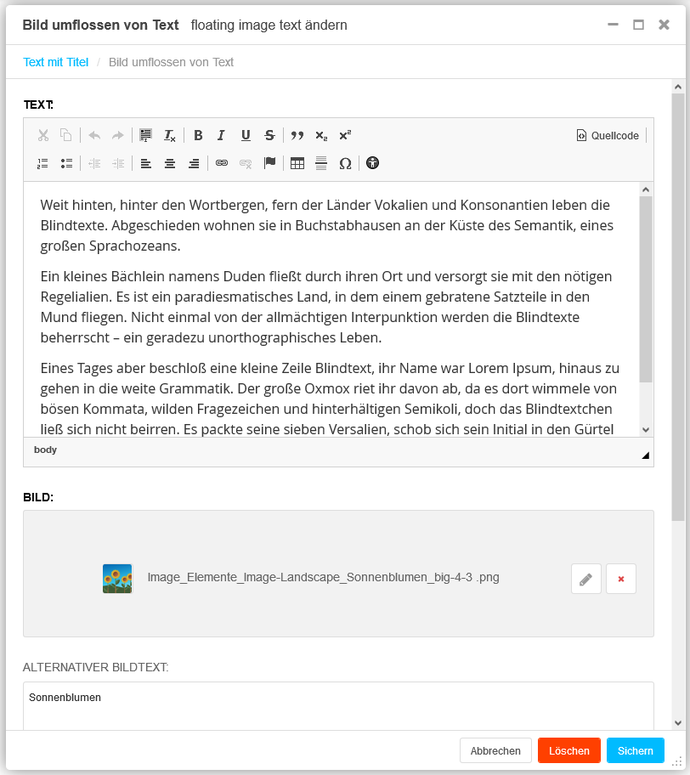Image resolution: width=690 pixels, height=775 pixels.
Task: Click the increase indent icon
Action: pos(118,164)
